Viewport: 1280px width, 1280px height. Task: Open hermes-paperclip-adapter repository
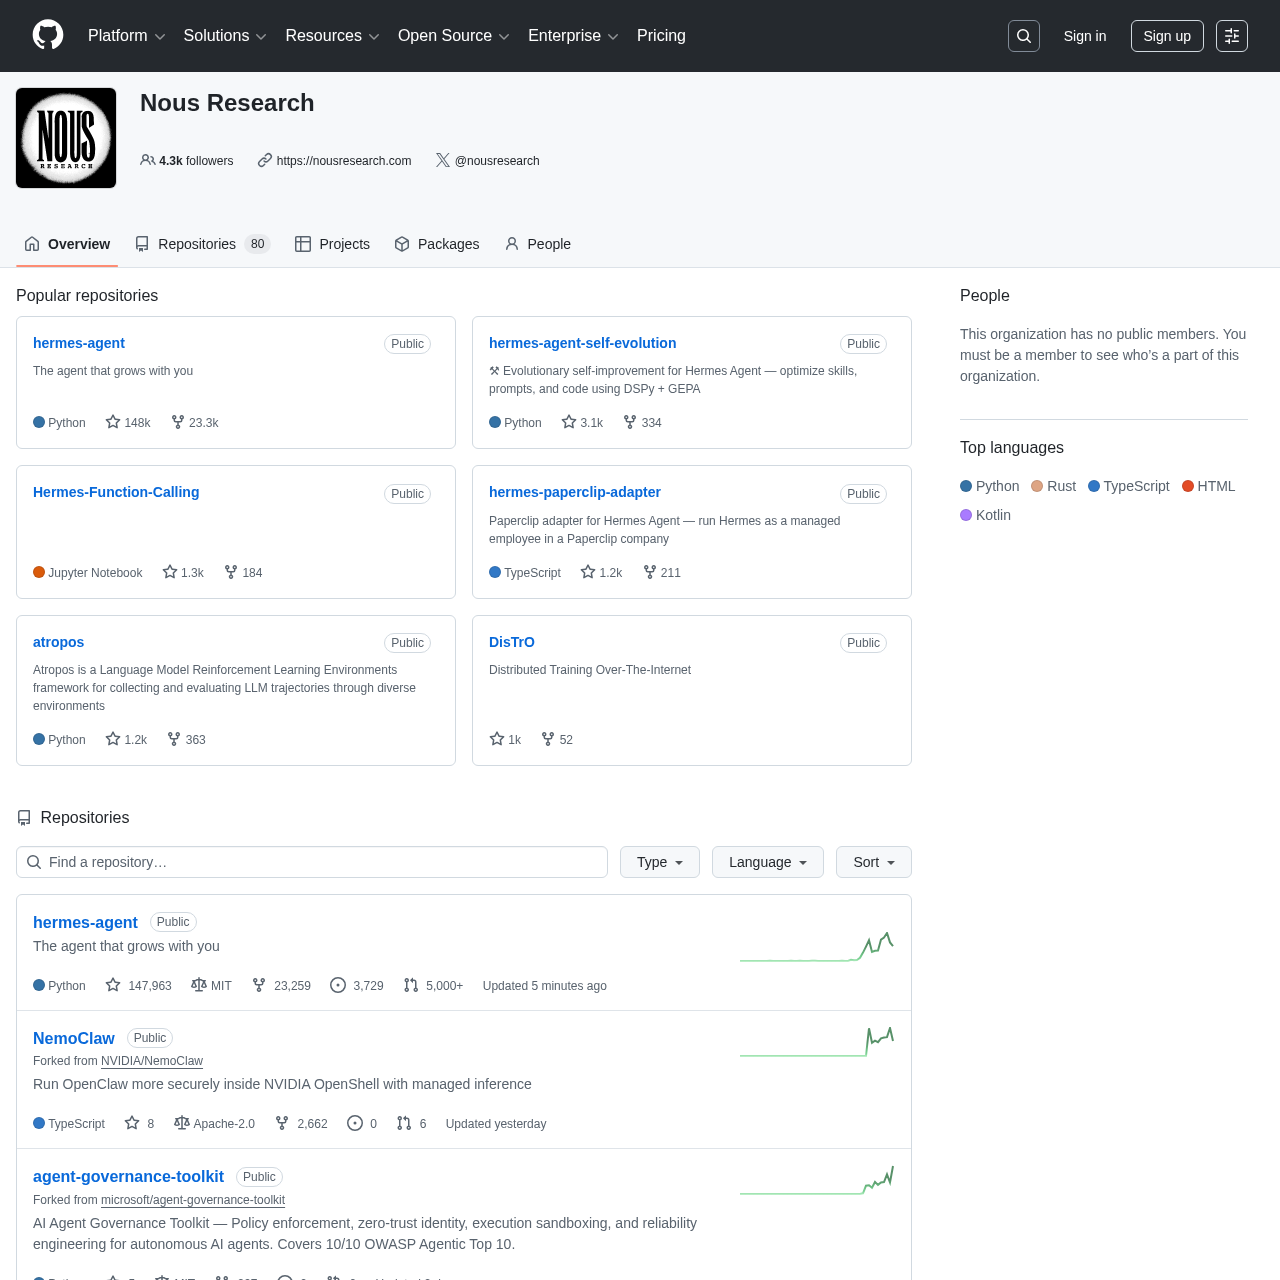point(575,492)
